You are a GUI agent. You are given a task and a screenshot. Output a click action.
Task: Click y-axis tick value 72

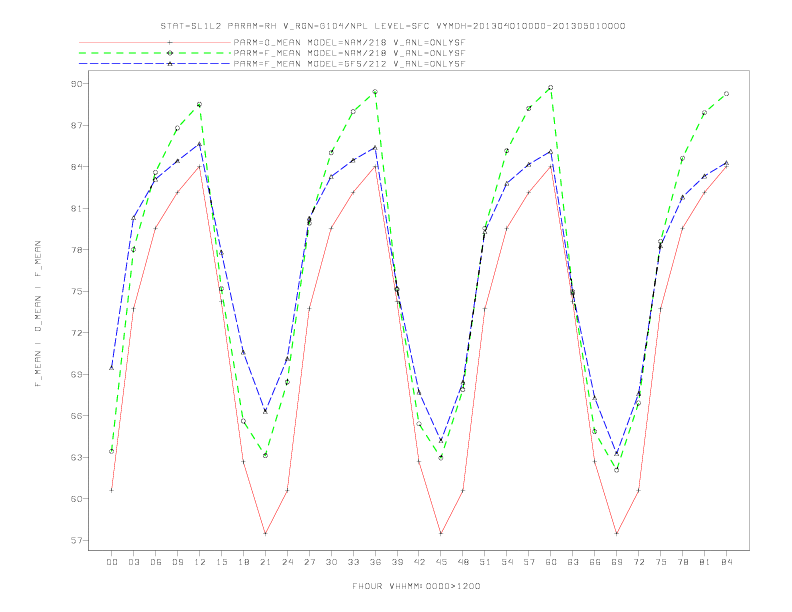[76, 333]
